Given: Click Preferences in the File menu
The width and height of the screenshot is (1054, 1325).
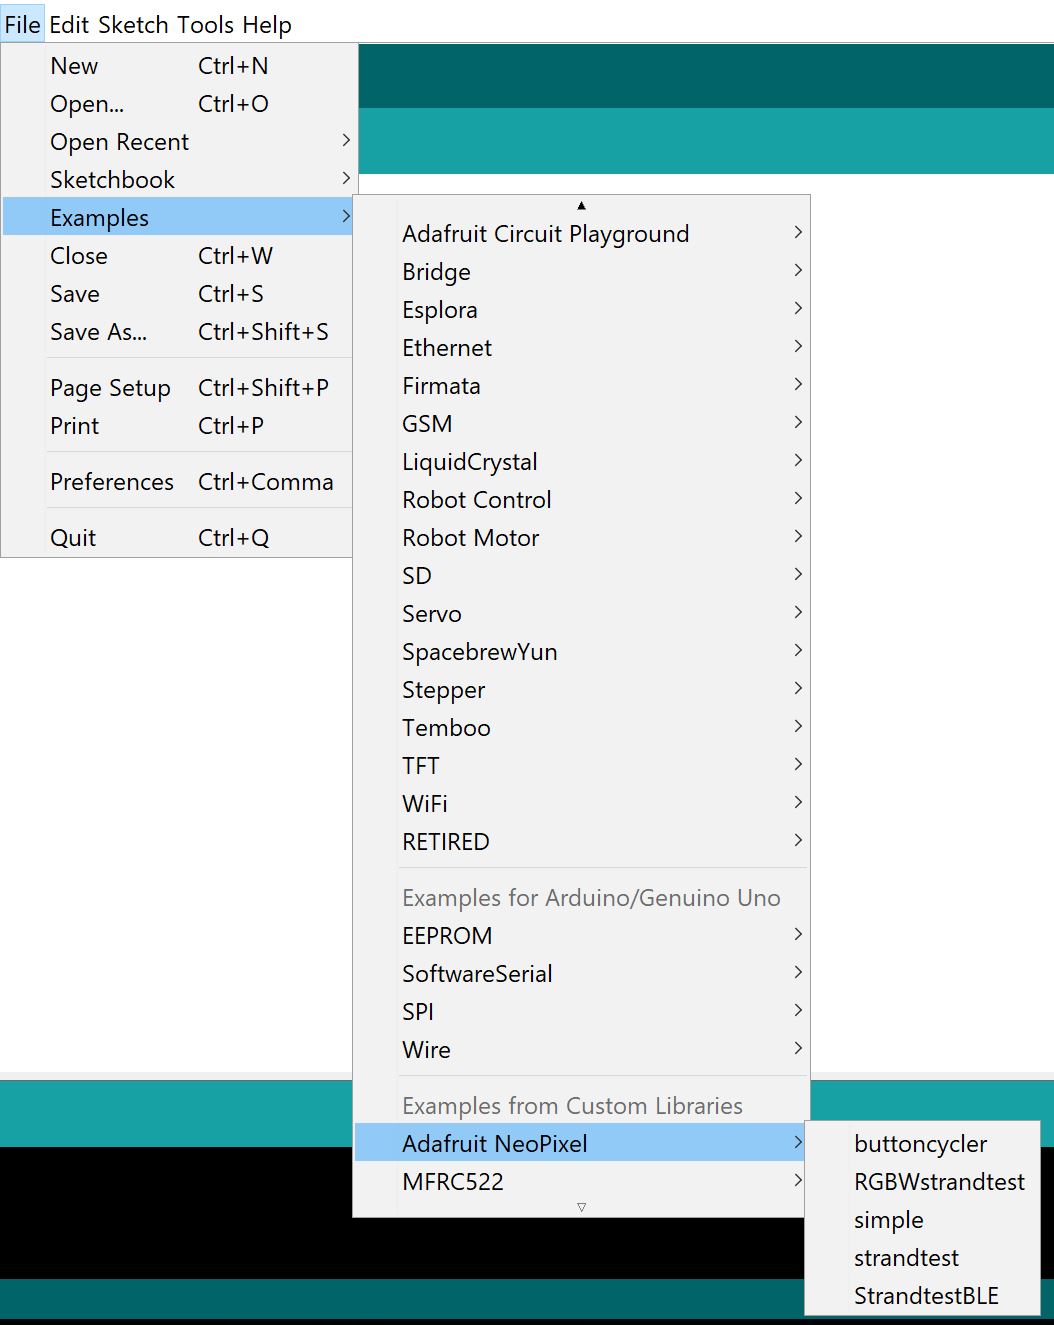Looking at the screenshot, I should 112,482.
